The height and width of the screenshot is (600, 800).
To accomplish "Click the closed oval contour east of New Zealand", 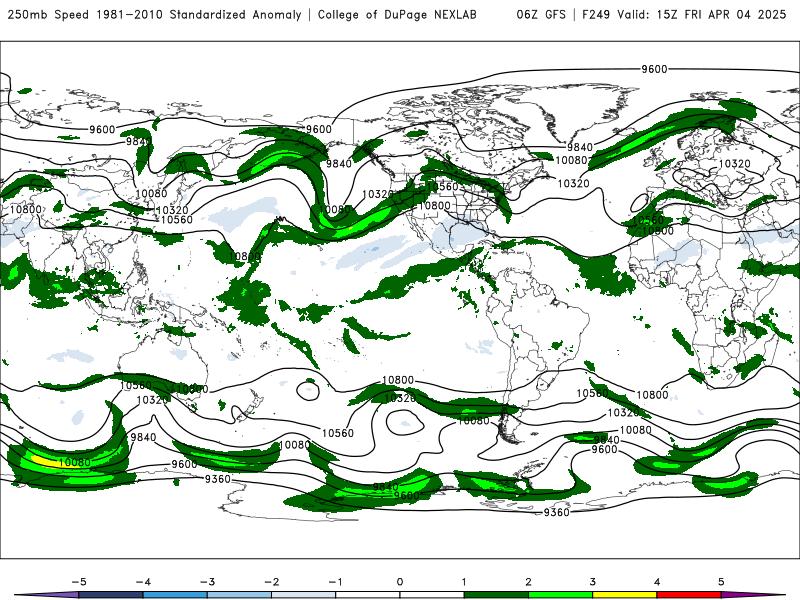I will tap(308, 391).
